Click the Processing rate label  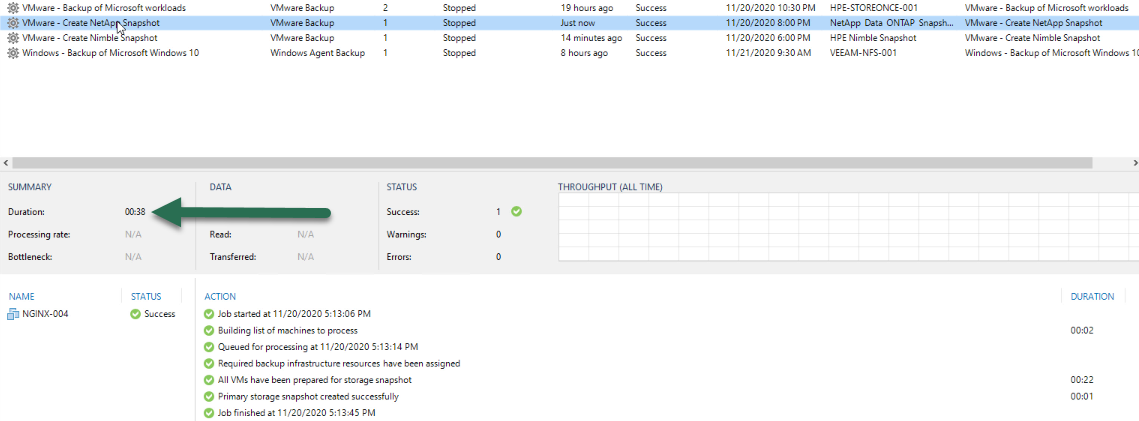[39, 234]
